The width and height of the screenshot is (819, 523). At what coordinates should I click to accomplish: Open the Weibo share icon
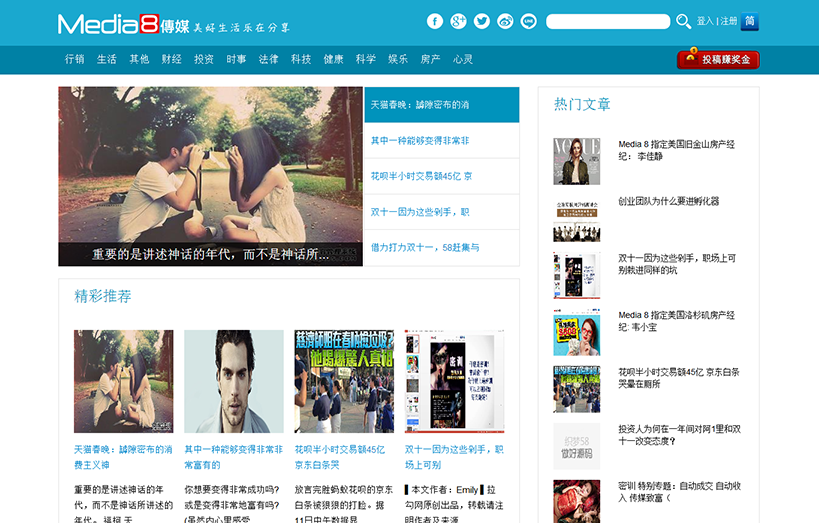coord(505,21)
